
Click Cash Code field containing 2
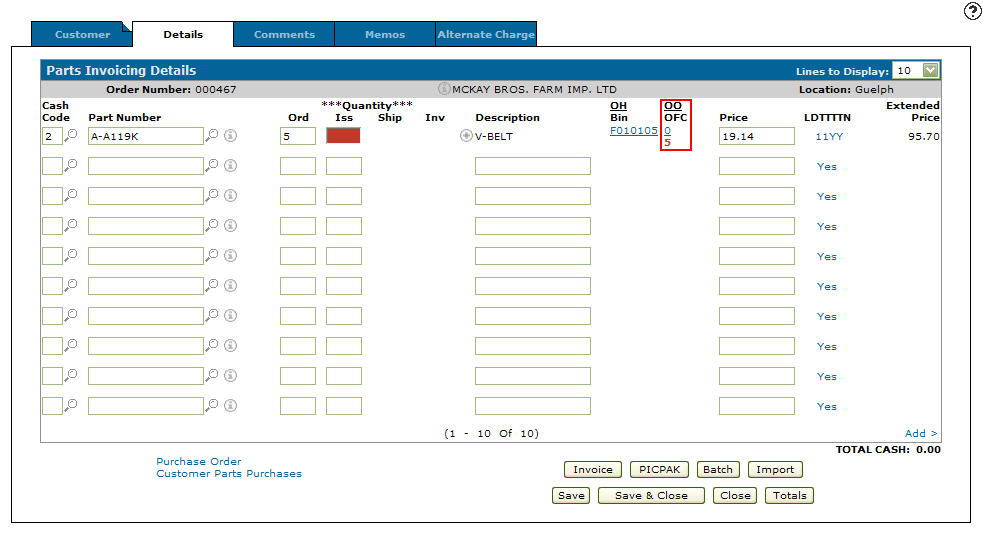point(52,136)
